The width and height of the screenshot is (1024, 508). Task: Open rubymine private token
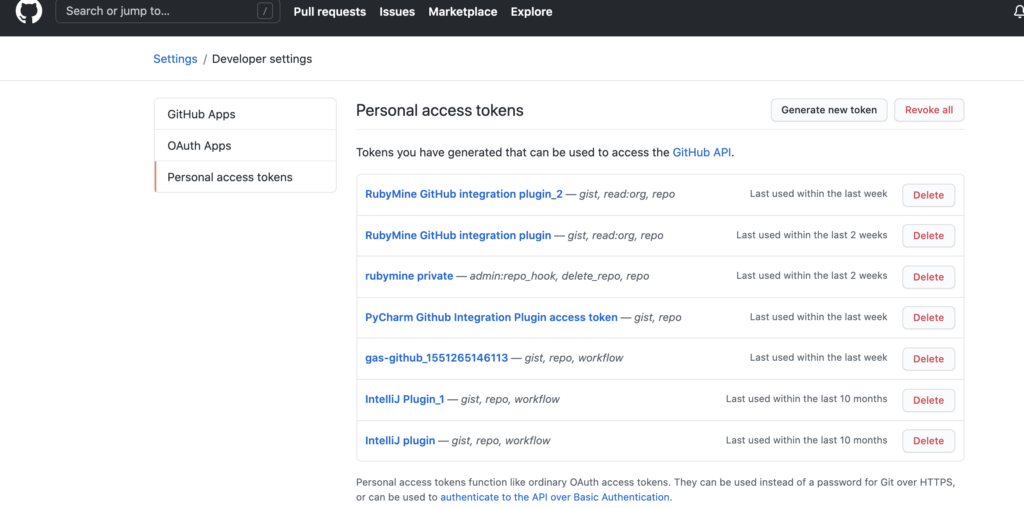pos(409,276)
